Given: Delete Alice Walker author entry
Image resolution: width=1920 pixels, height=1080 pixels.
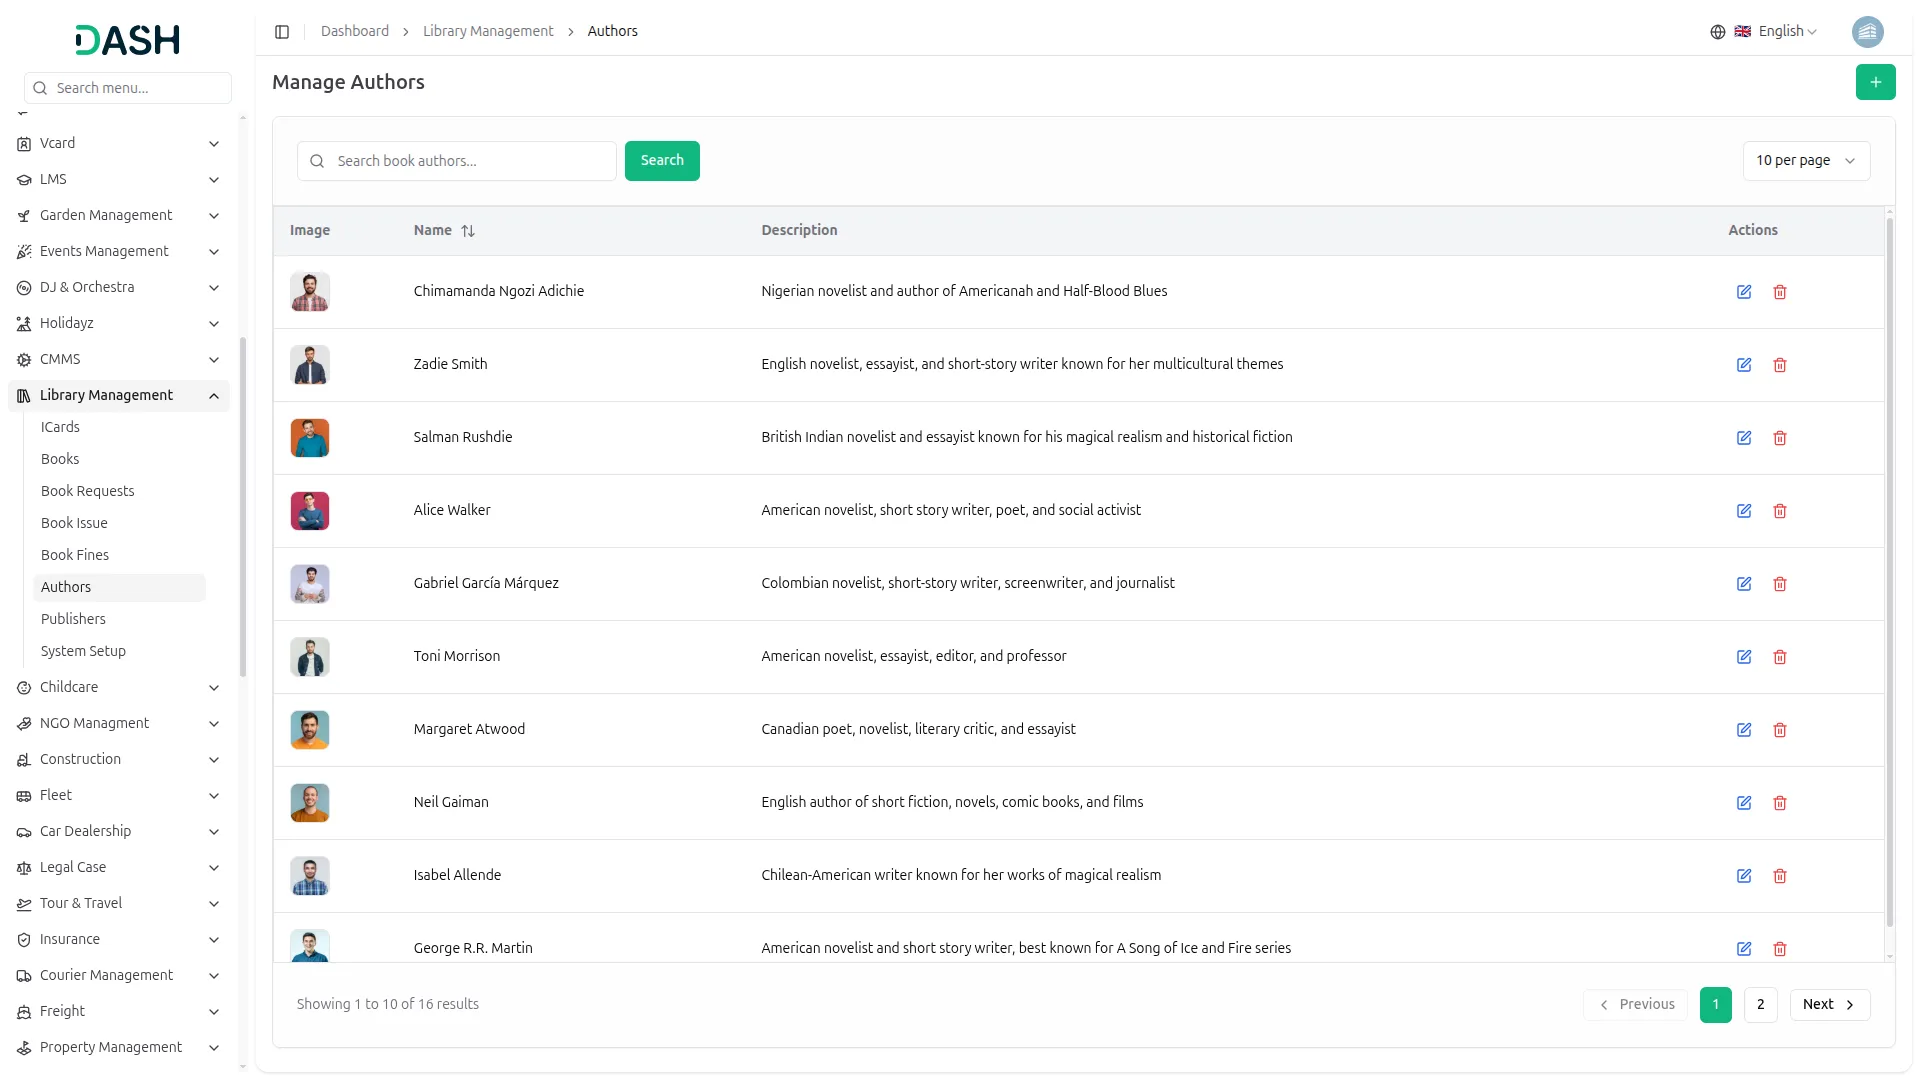Looking at the screenshot, I should 1780,511.
